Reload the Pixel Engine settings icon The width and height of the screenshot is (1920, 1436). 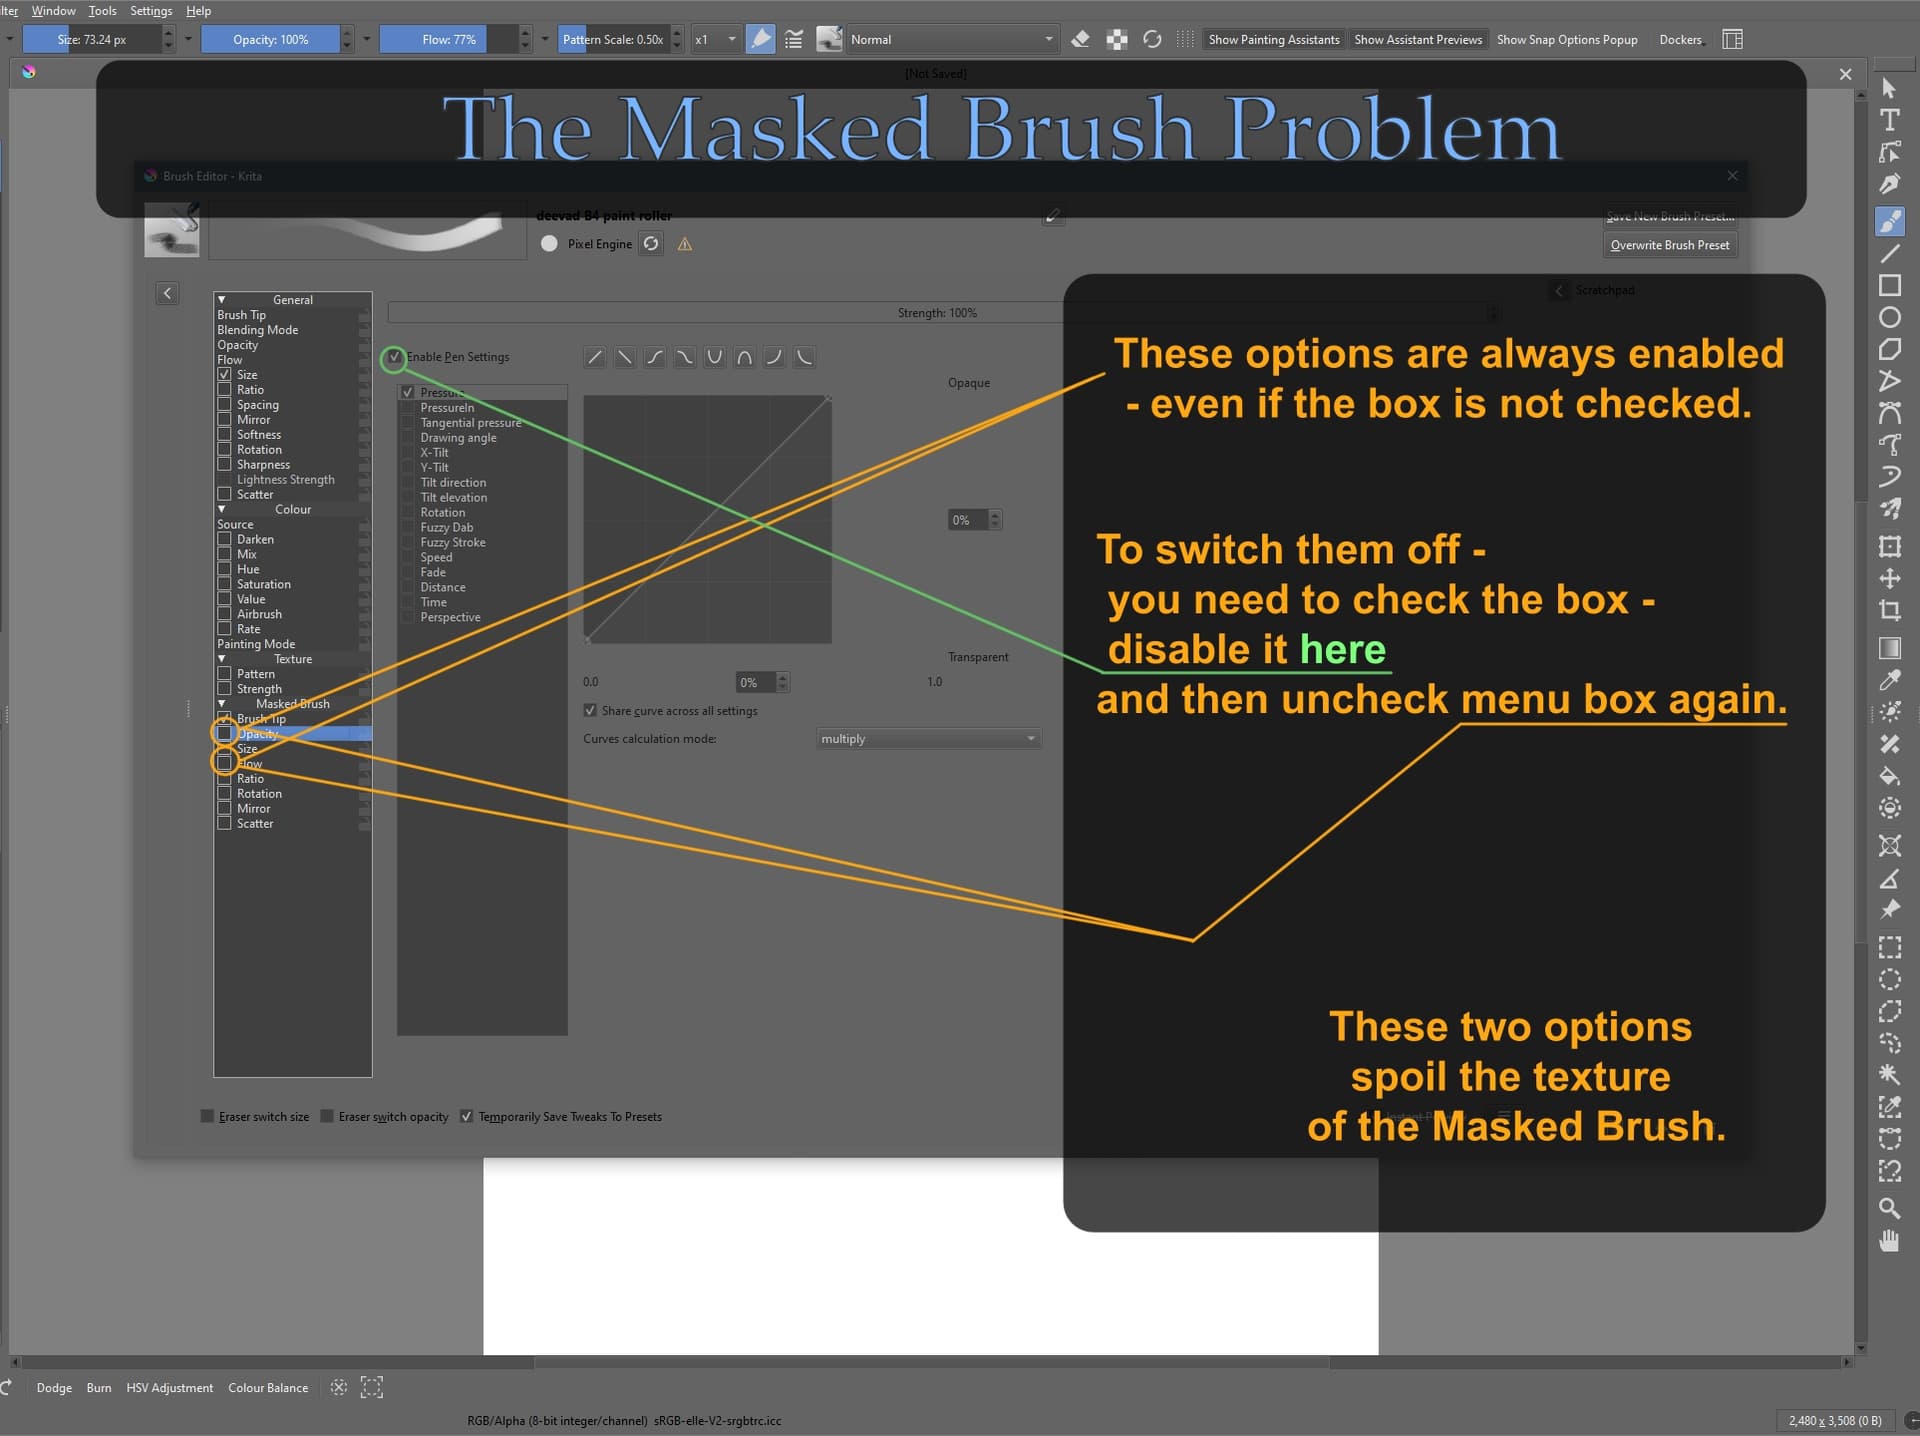651,243
